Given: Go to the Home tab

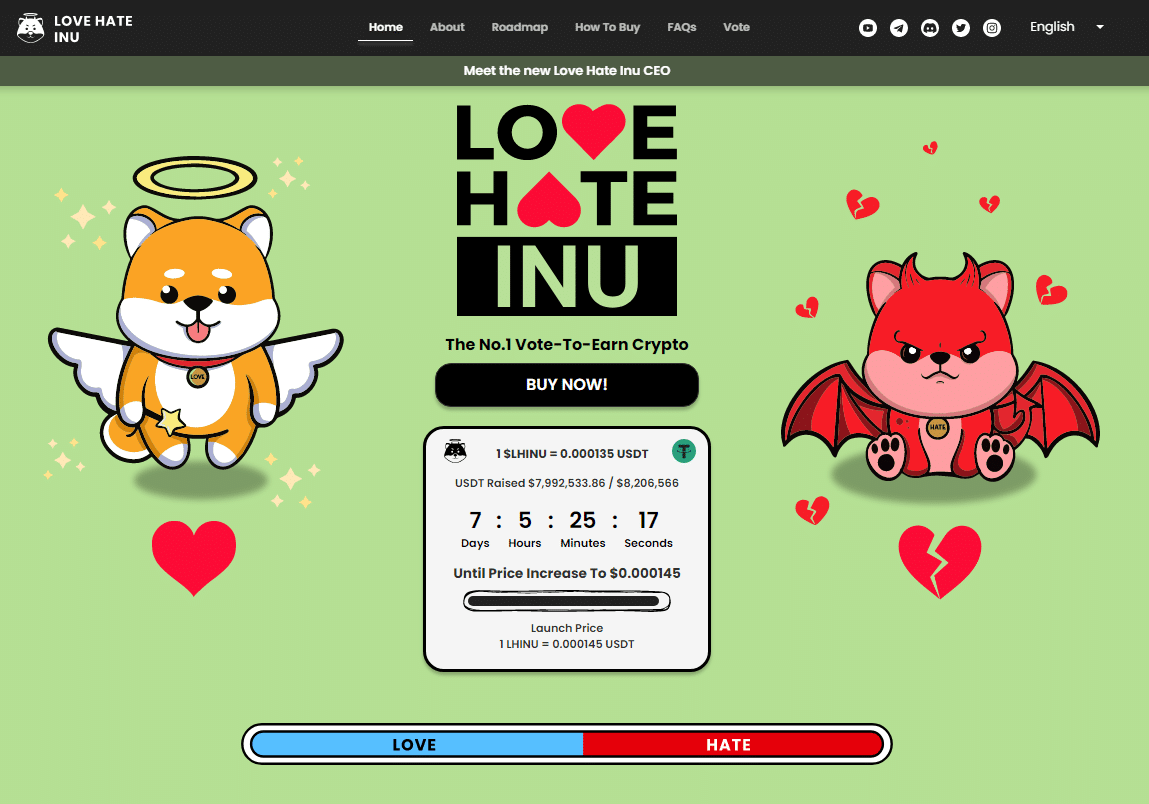Looking at the screenshot, I should (x=386, y=27).
